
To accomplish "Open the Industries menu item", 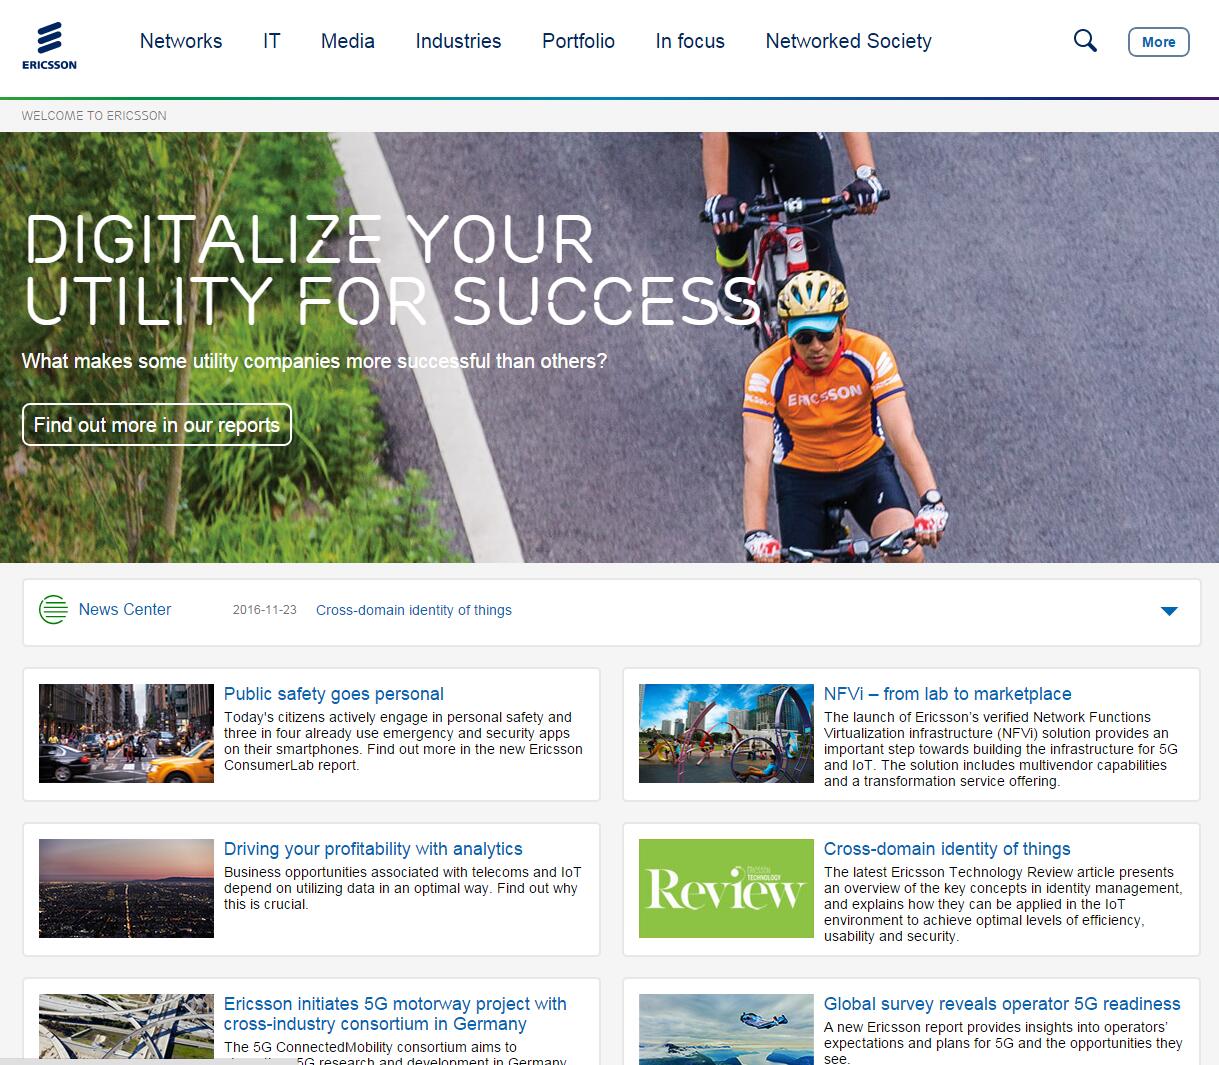I will click(458, 41).
